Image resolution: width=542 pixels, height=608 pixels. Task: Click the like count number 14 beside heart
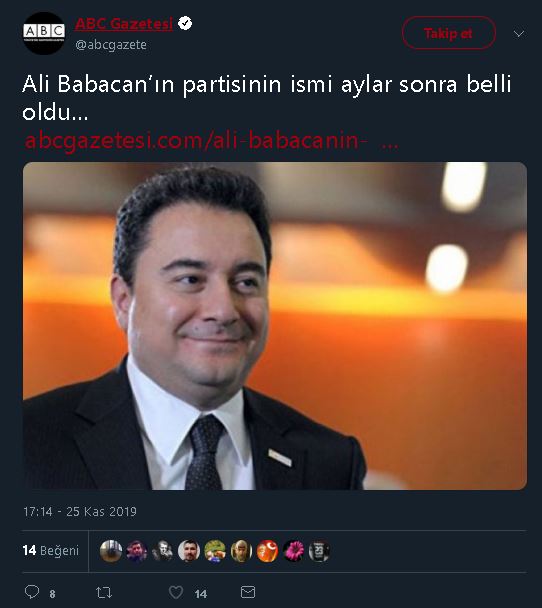pyautogui.click(x=201, y=594)
